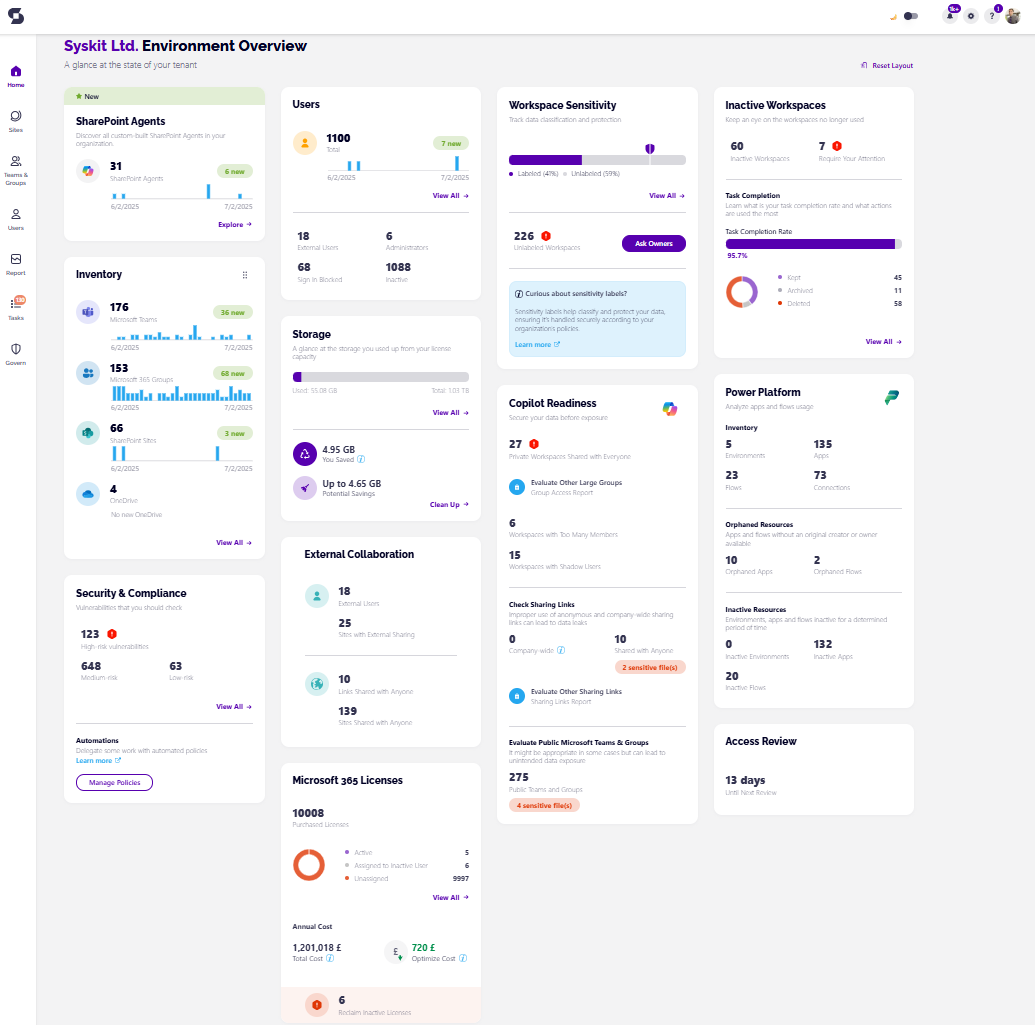Open Explore link on SharePoint Agents card
The image size is (1035, 1025).
click(x=234, y=225)
